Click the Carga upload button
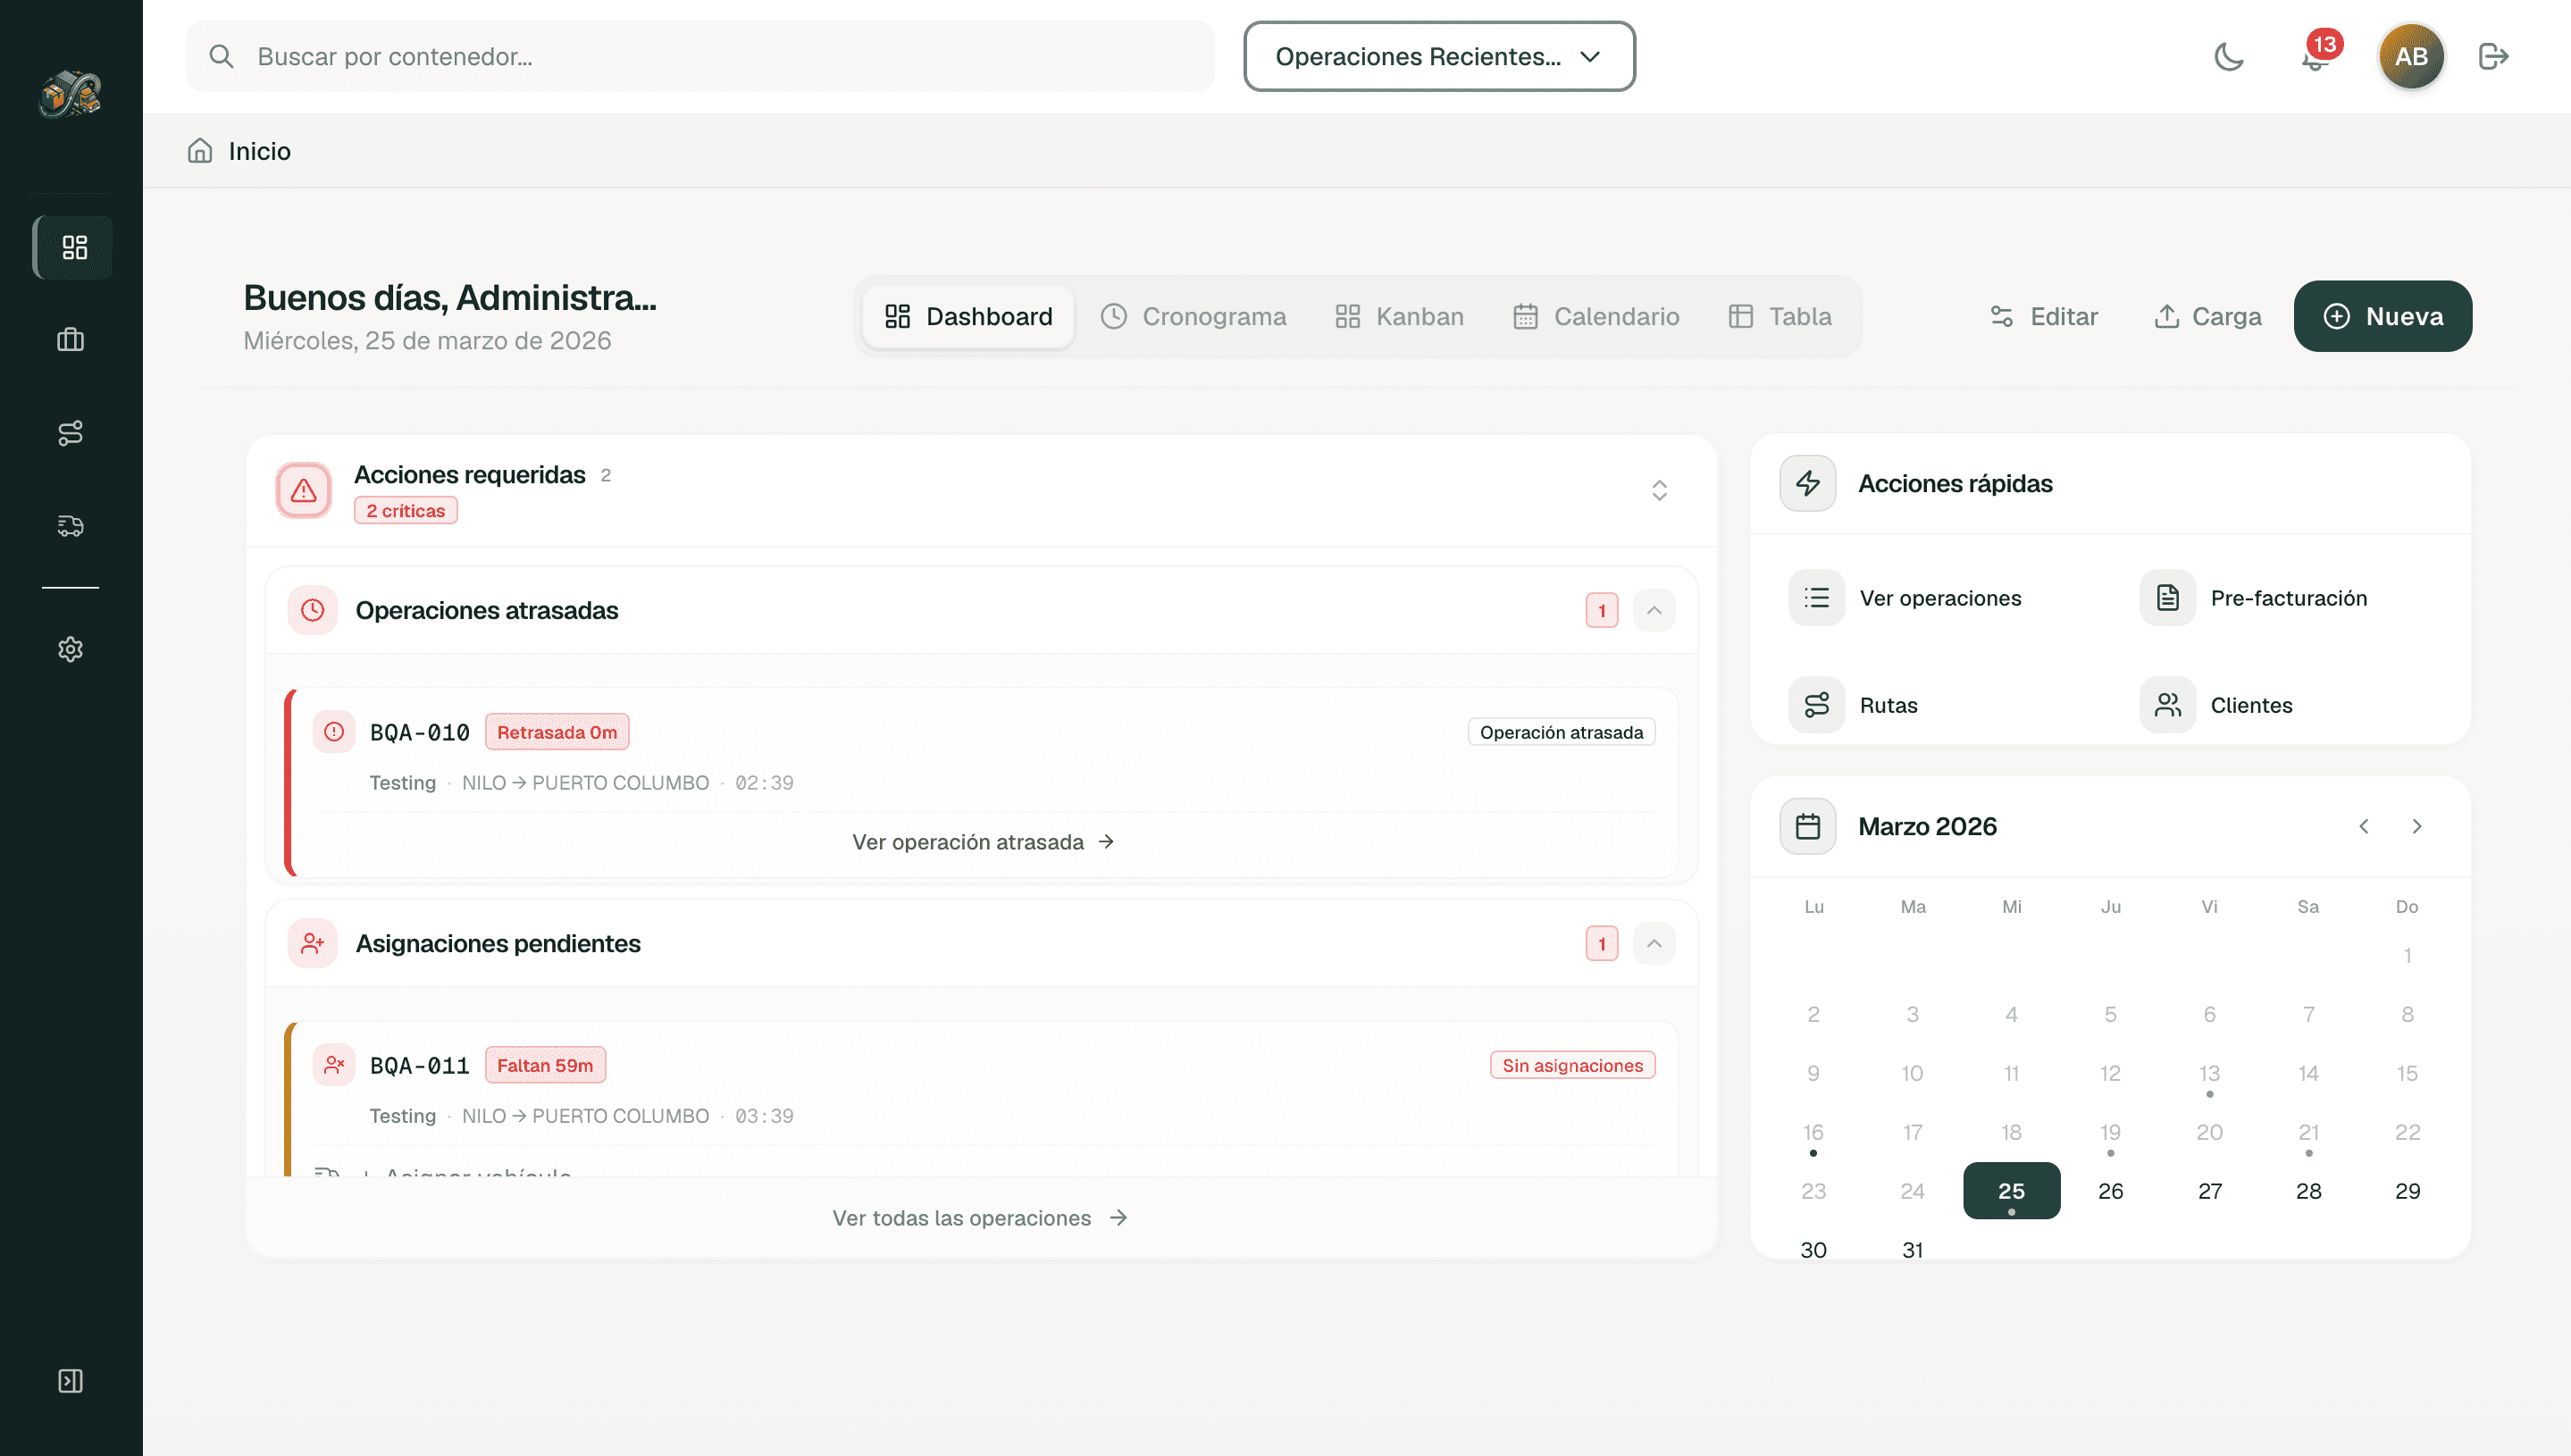Viewport: 2571px width, 1456px height. click(x=2207, y=317)
